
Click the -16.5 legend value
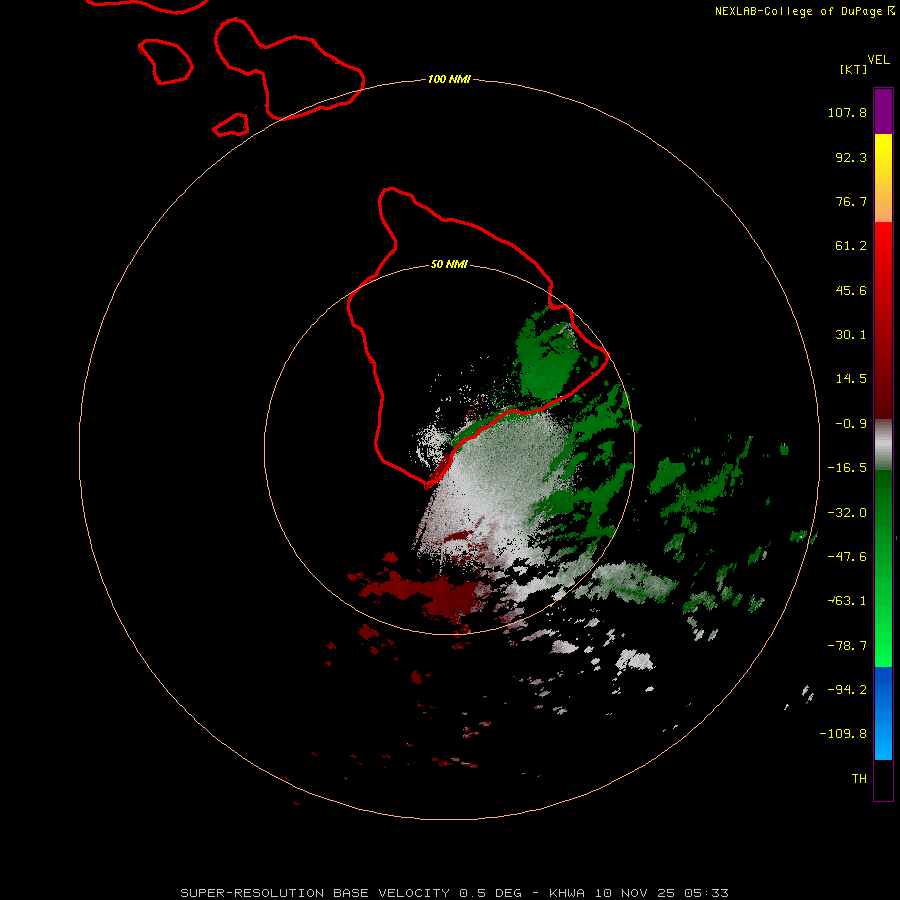(x=847, y=468)
